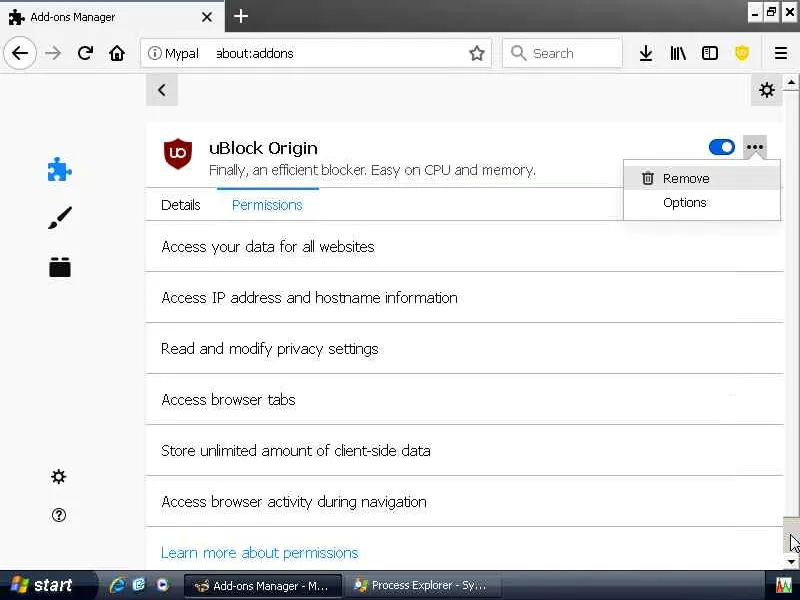The image size is (800, 600).
Task: Open the Library toolbar icon
Action: point(678,53)
